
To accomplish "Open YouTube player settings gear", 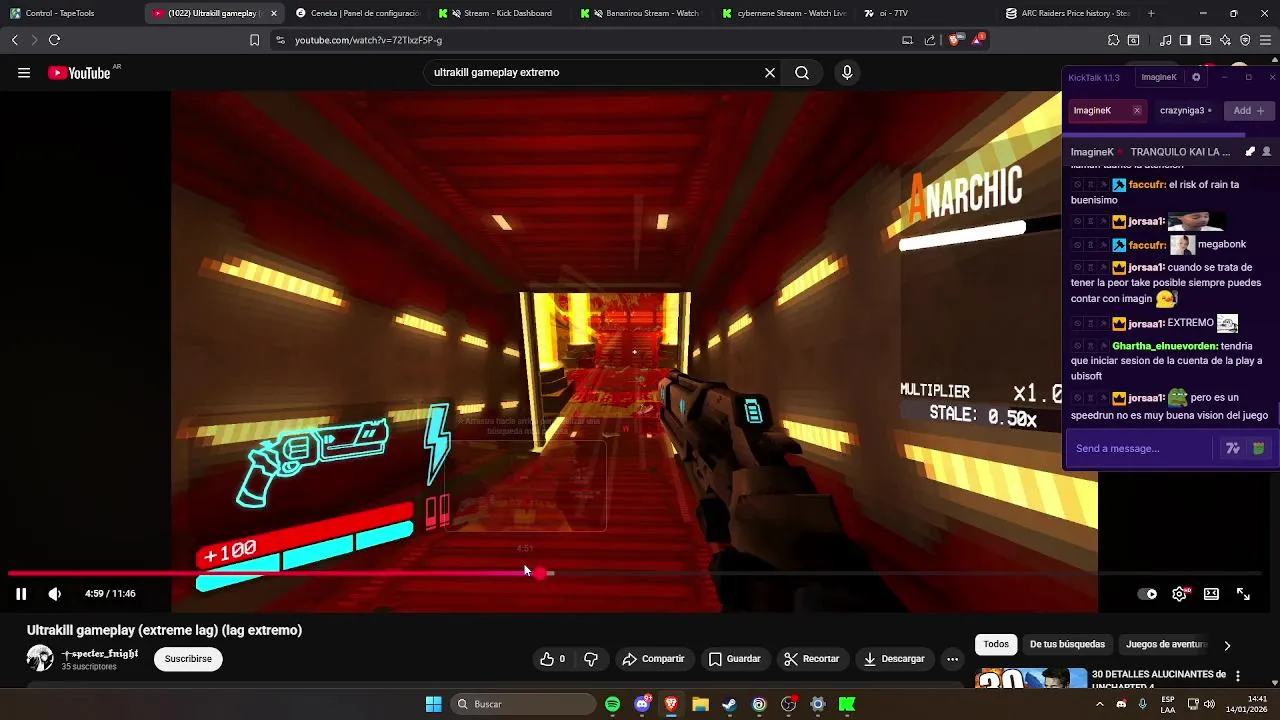I will [x=1180, y=594].
